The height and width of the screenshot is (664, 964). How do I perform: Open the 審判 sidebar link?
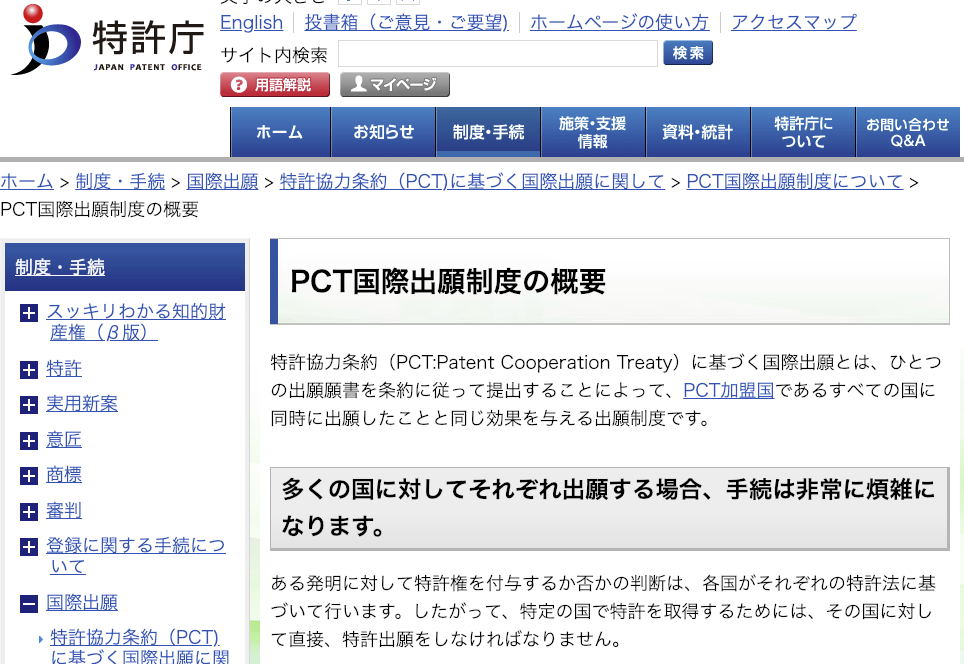(64, 510)
